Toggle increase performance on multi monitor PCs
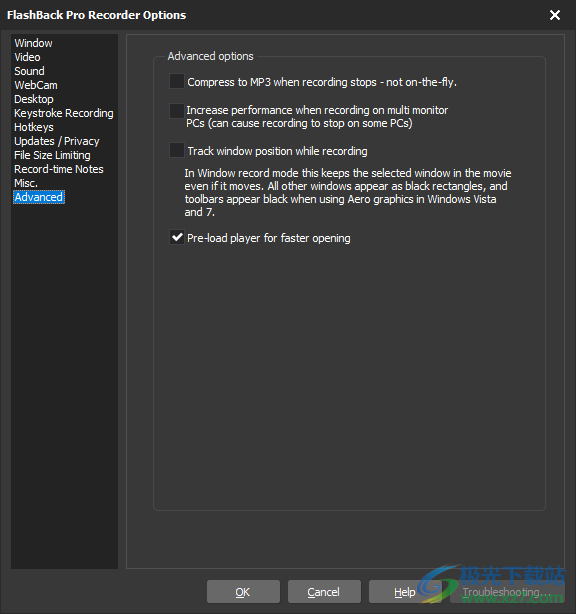 pyautogui.click(x=177, y=111)
